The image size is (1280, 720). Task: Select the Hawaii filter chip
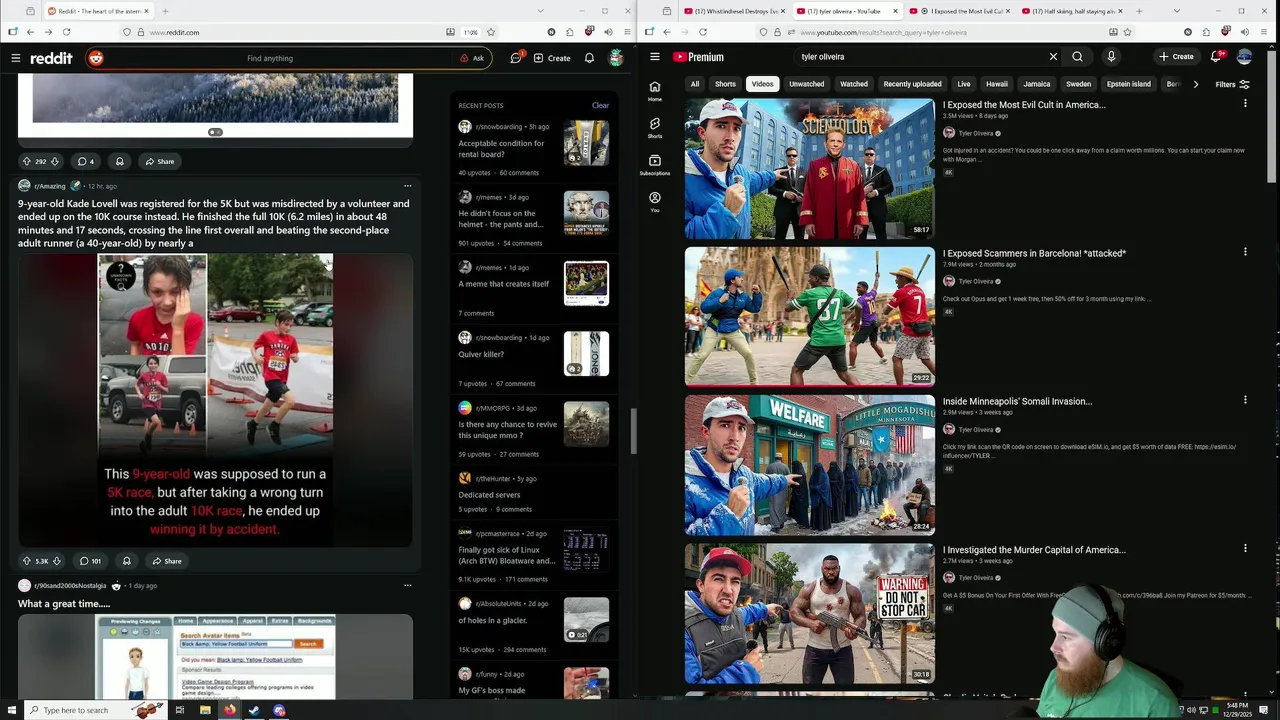tap(997, 84)
